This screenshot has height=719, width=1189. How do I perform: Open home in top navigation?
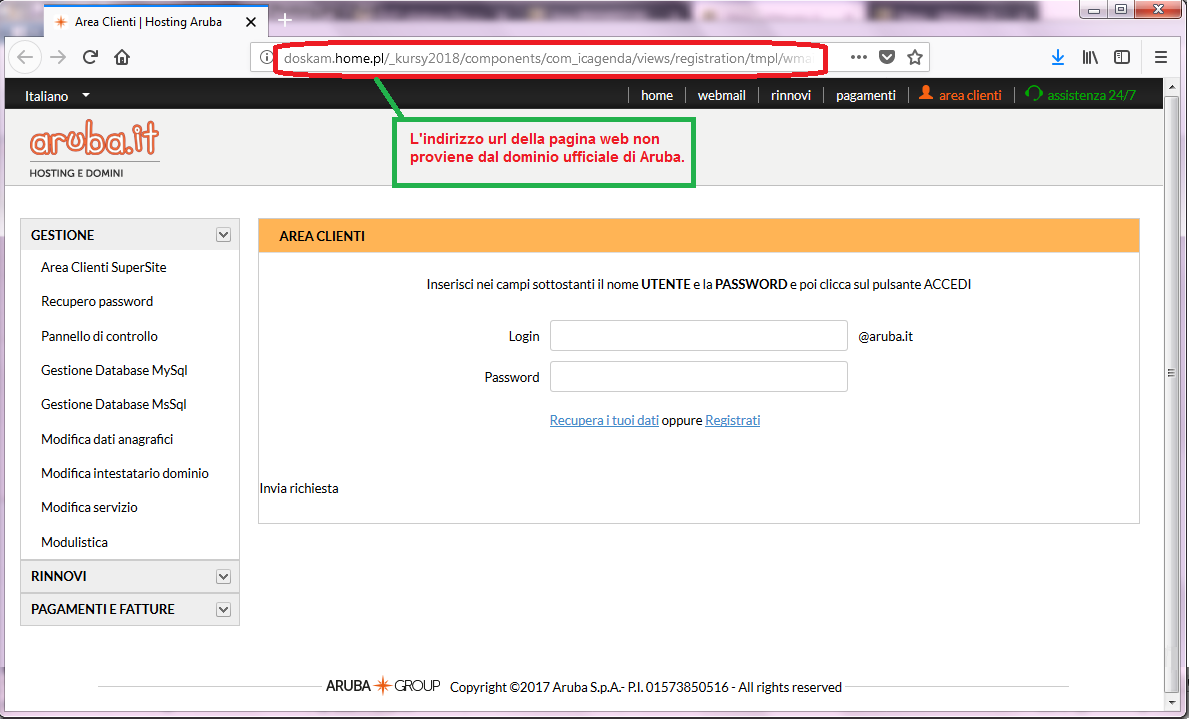pos(657,96)
